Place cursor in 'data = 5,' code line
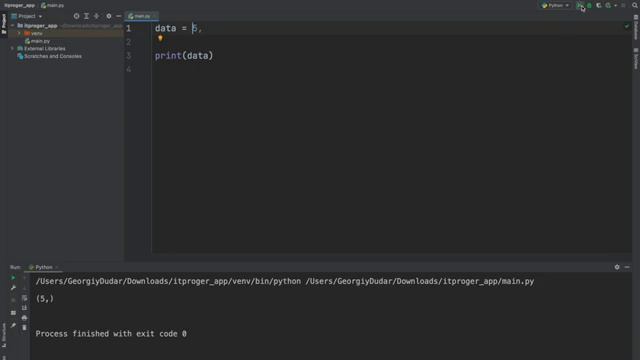The image size is (640, 360). pyautogui.click(x=178, y=28)
